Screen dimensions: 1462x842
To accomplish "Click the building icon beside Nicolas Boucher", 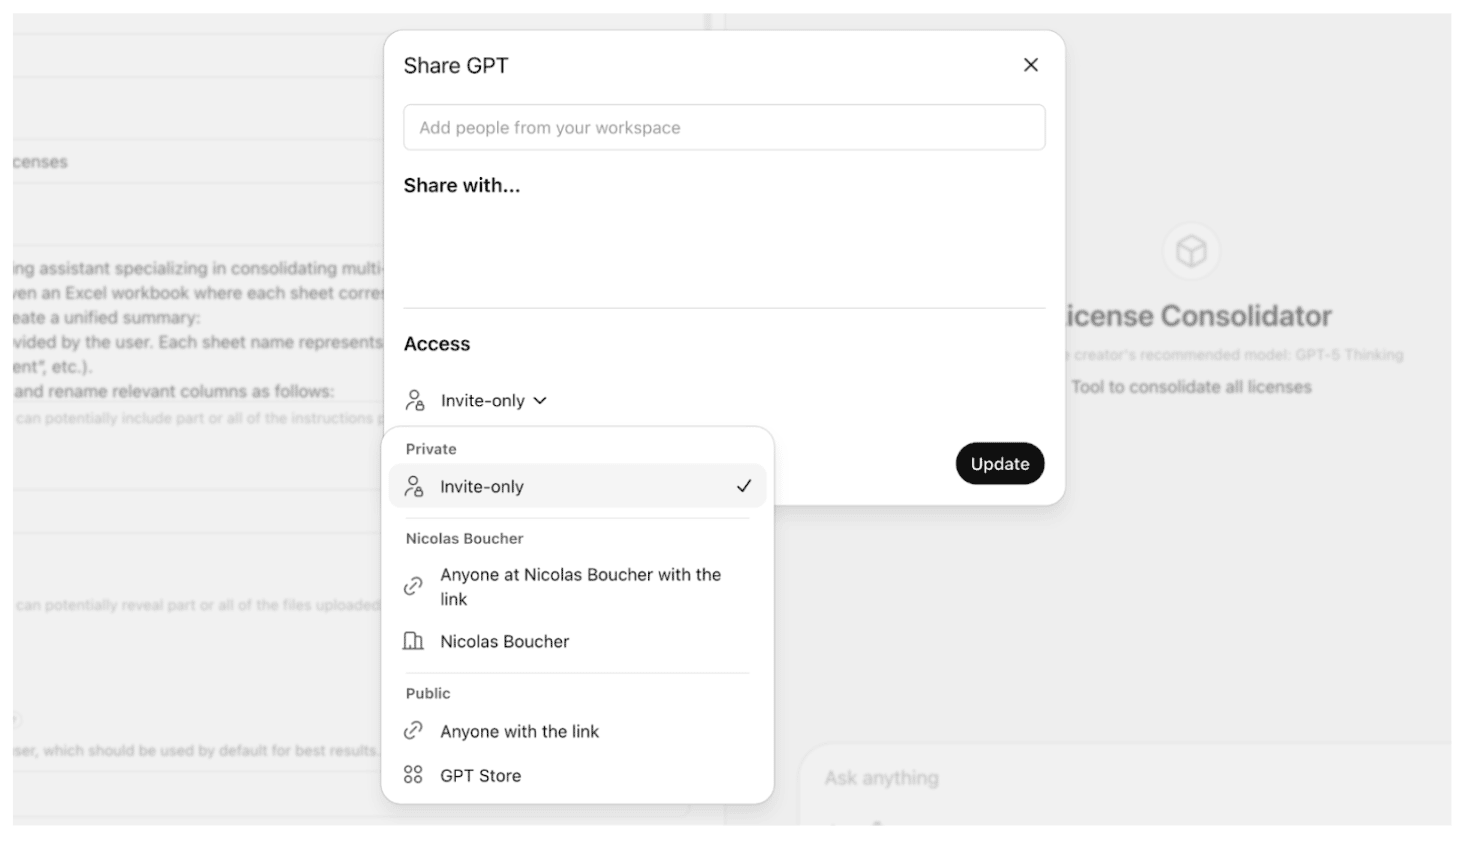I will point(413,641).
